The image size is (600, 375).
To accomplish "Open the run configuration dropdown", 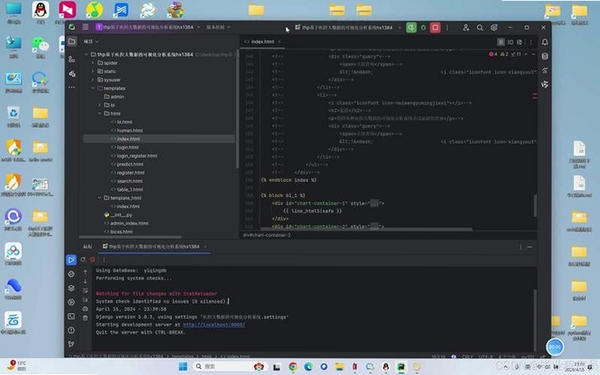I will coord(347,28).
